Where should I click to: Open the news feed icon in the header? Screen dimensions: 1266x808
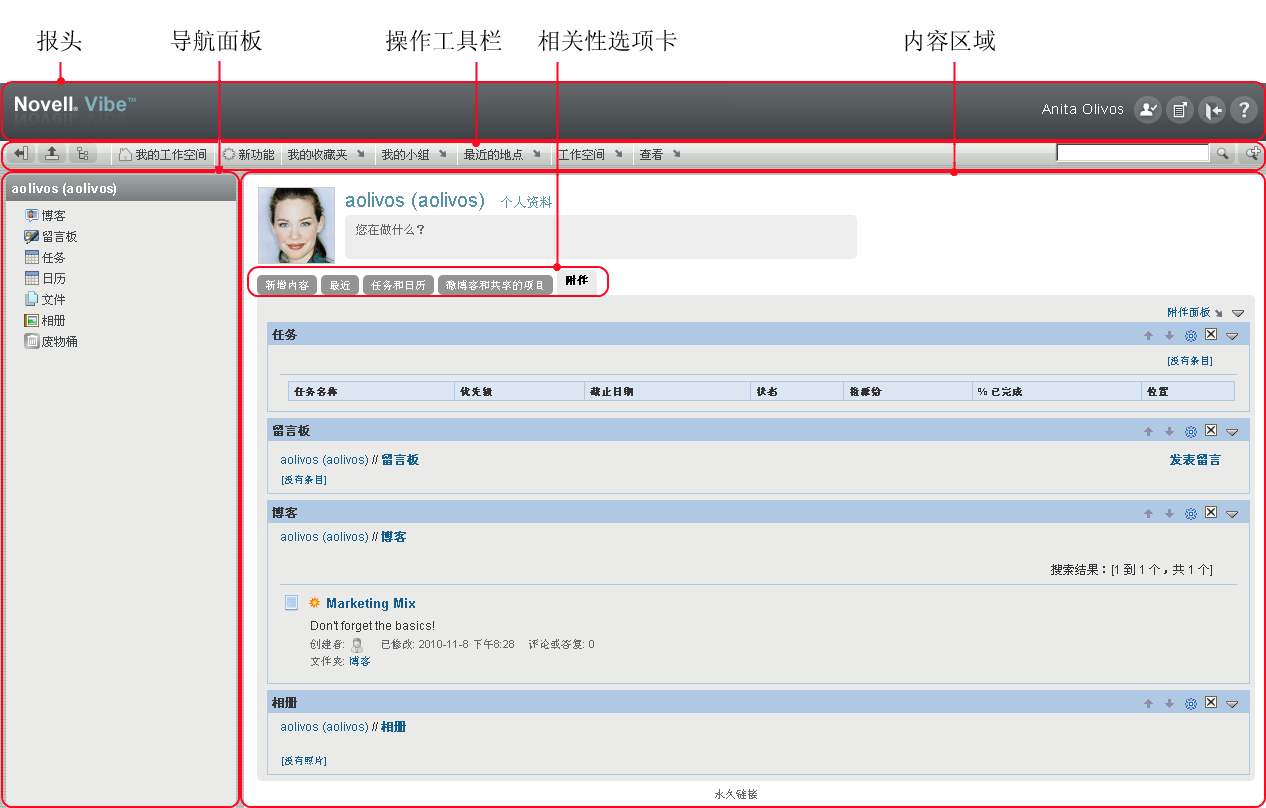(1179, 110)
